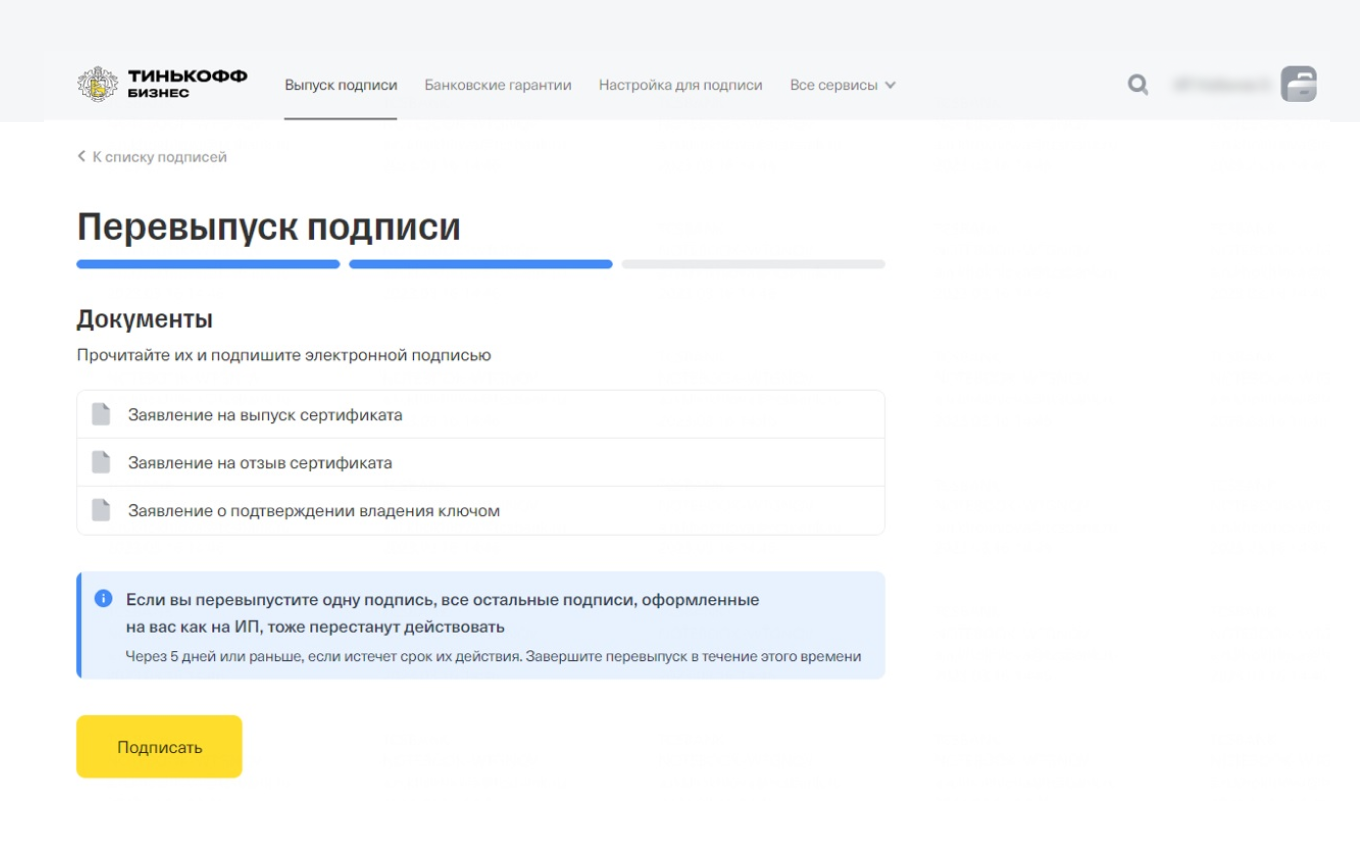The height and width of the screenshot is (843, 1360).
Task: Open the briefcase profile avatar
Action: (1298, 85)
